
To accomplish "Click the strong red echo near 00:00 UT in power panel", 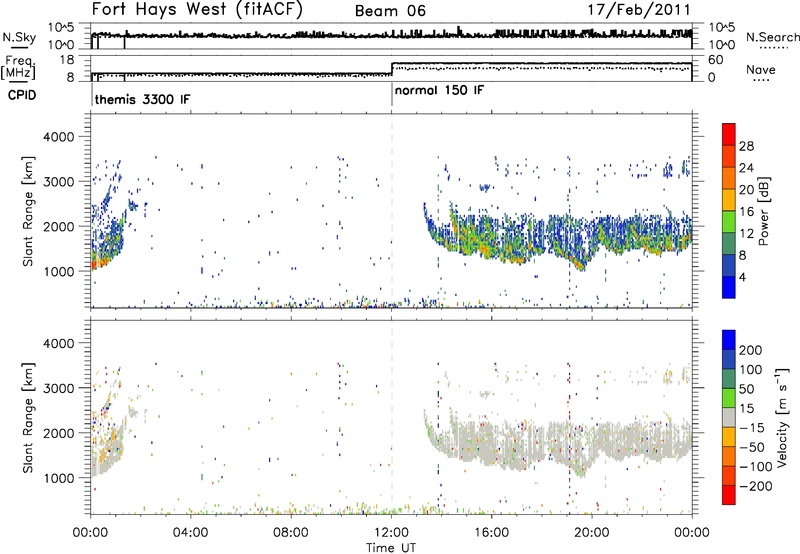I will coord(96,263).
